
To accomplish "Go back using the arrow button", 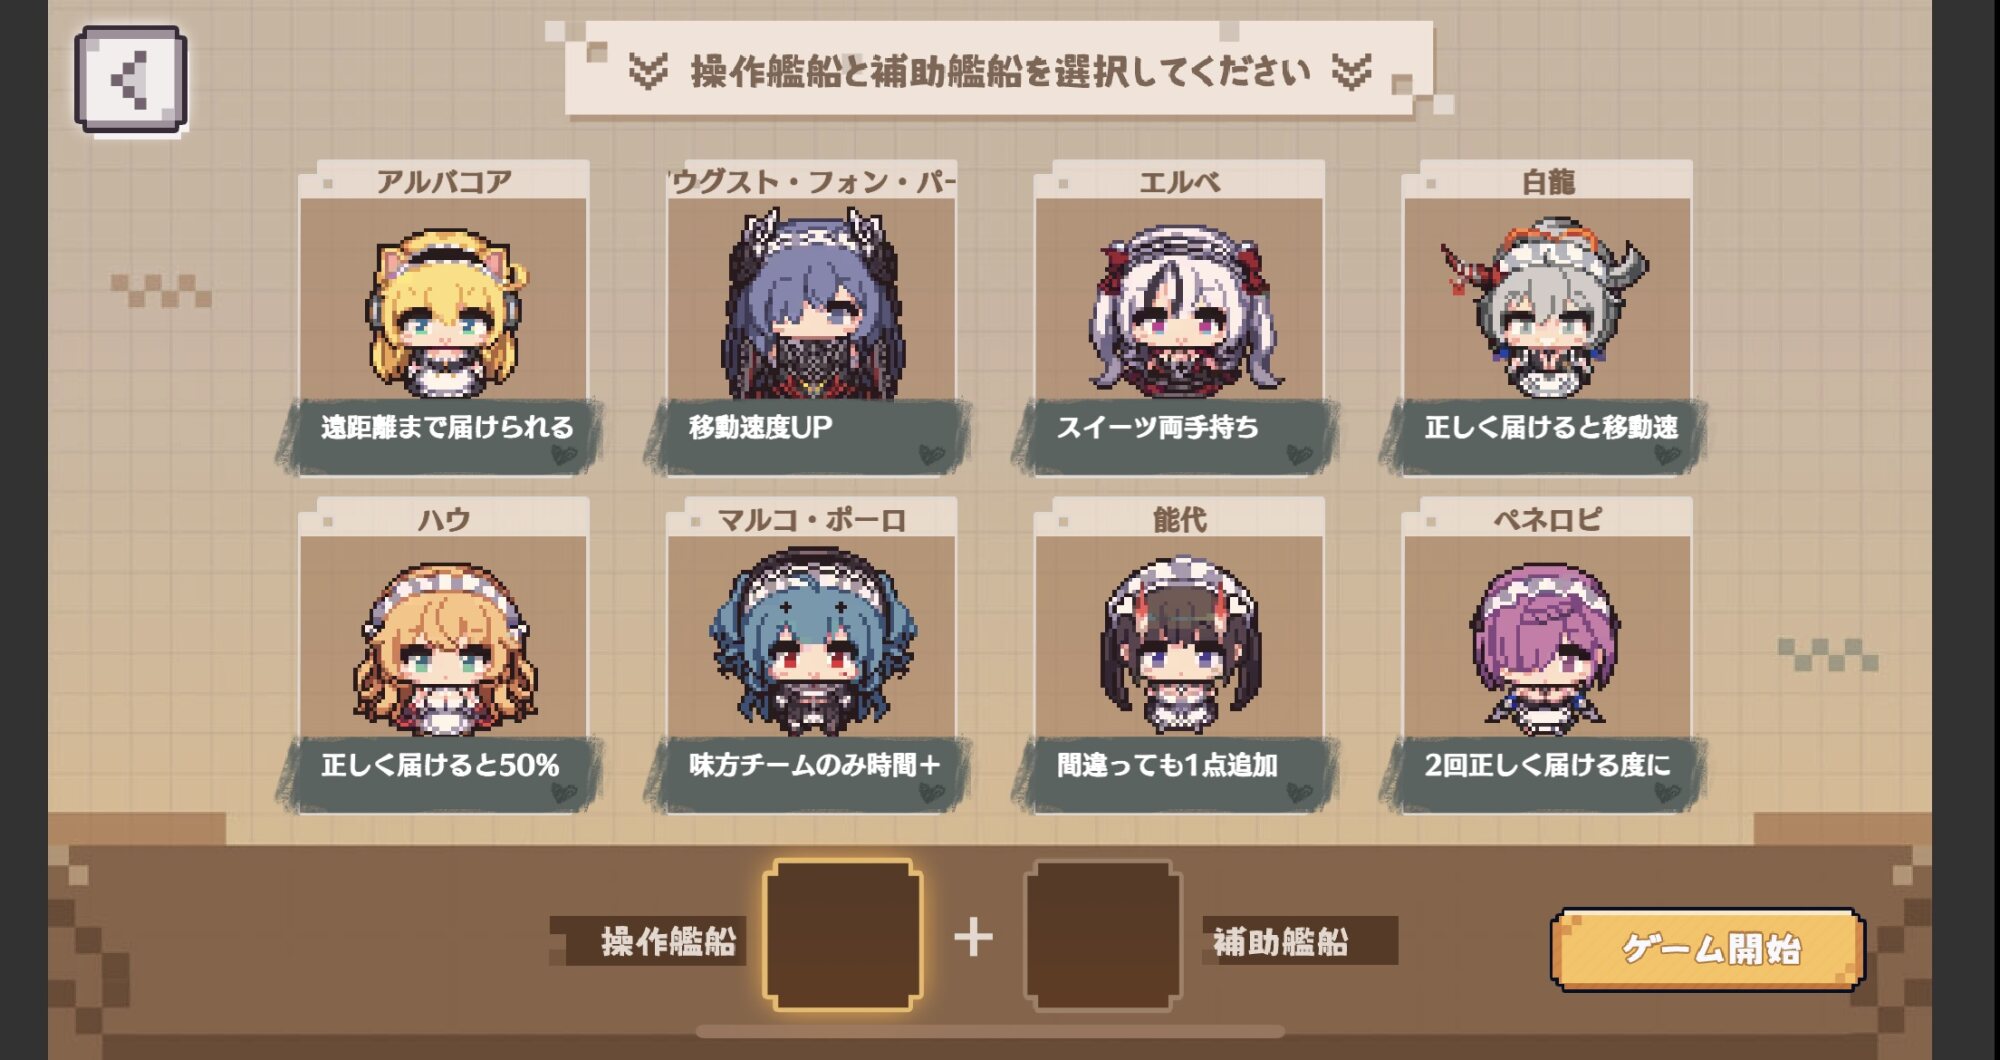I will coord(131,80).
